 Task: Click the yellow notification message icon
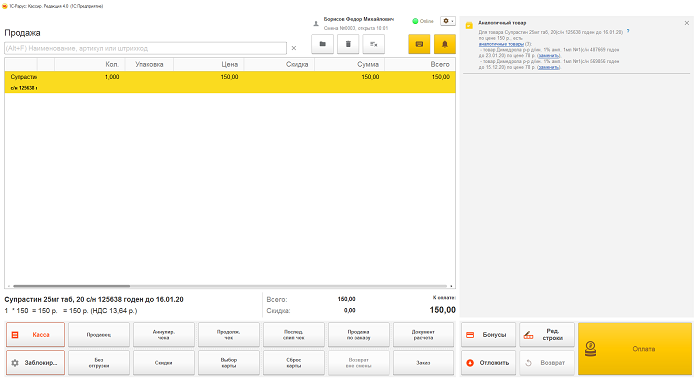469,25
